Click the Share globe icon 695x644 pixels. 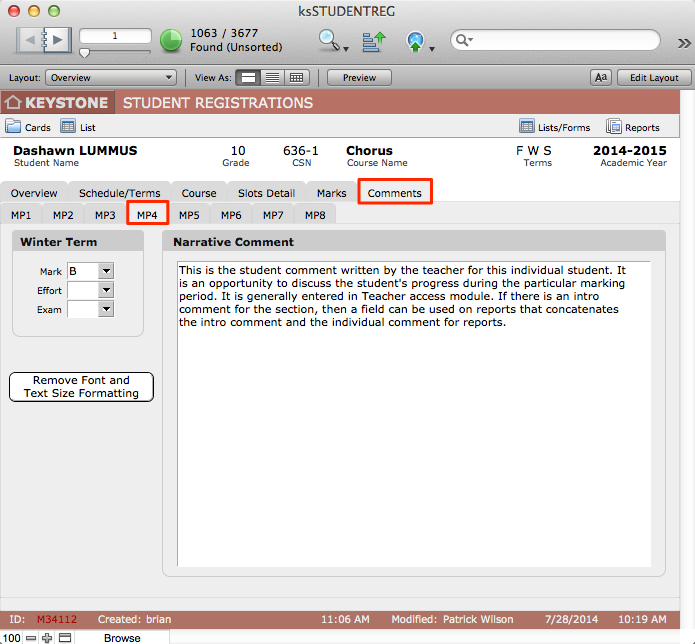coord(417,40)
